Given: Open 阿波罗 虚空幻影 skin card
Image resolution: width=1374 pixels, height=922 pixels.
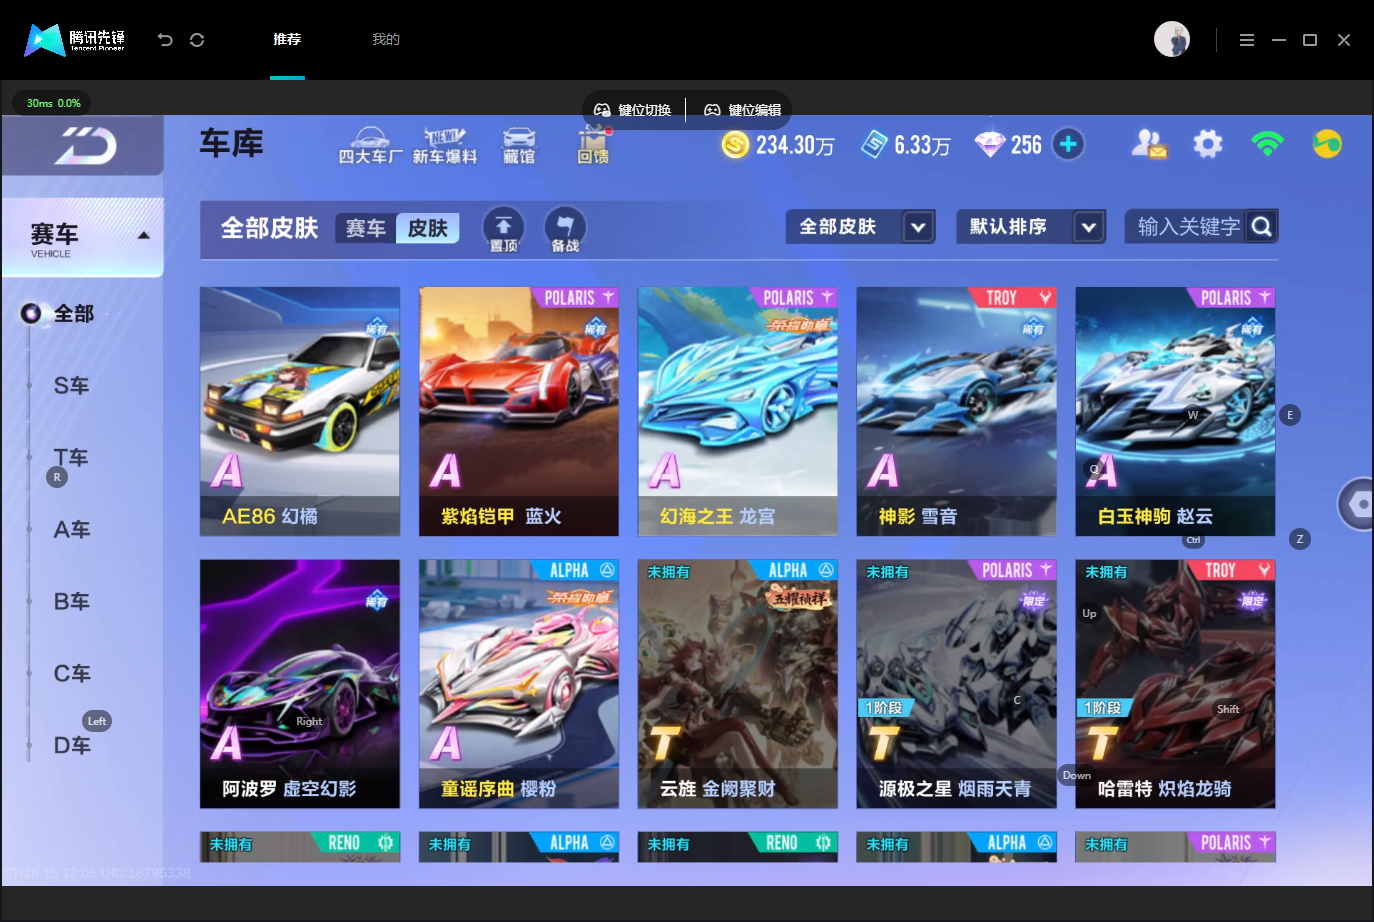Looking at the screenshot, I should pos(300,684).
